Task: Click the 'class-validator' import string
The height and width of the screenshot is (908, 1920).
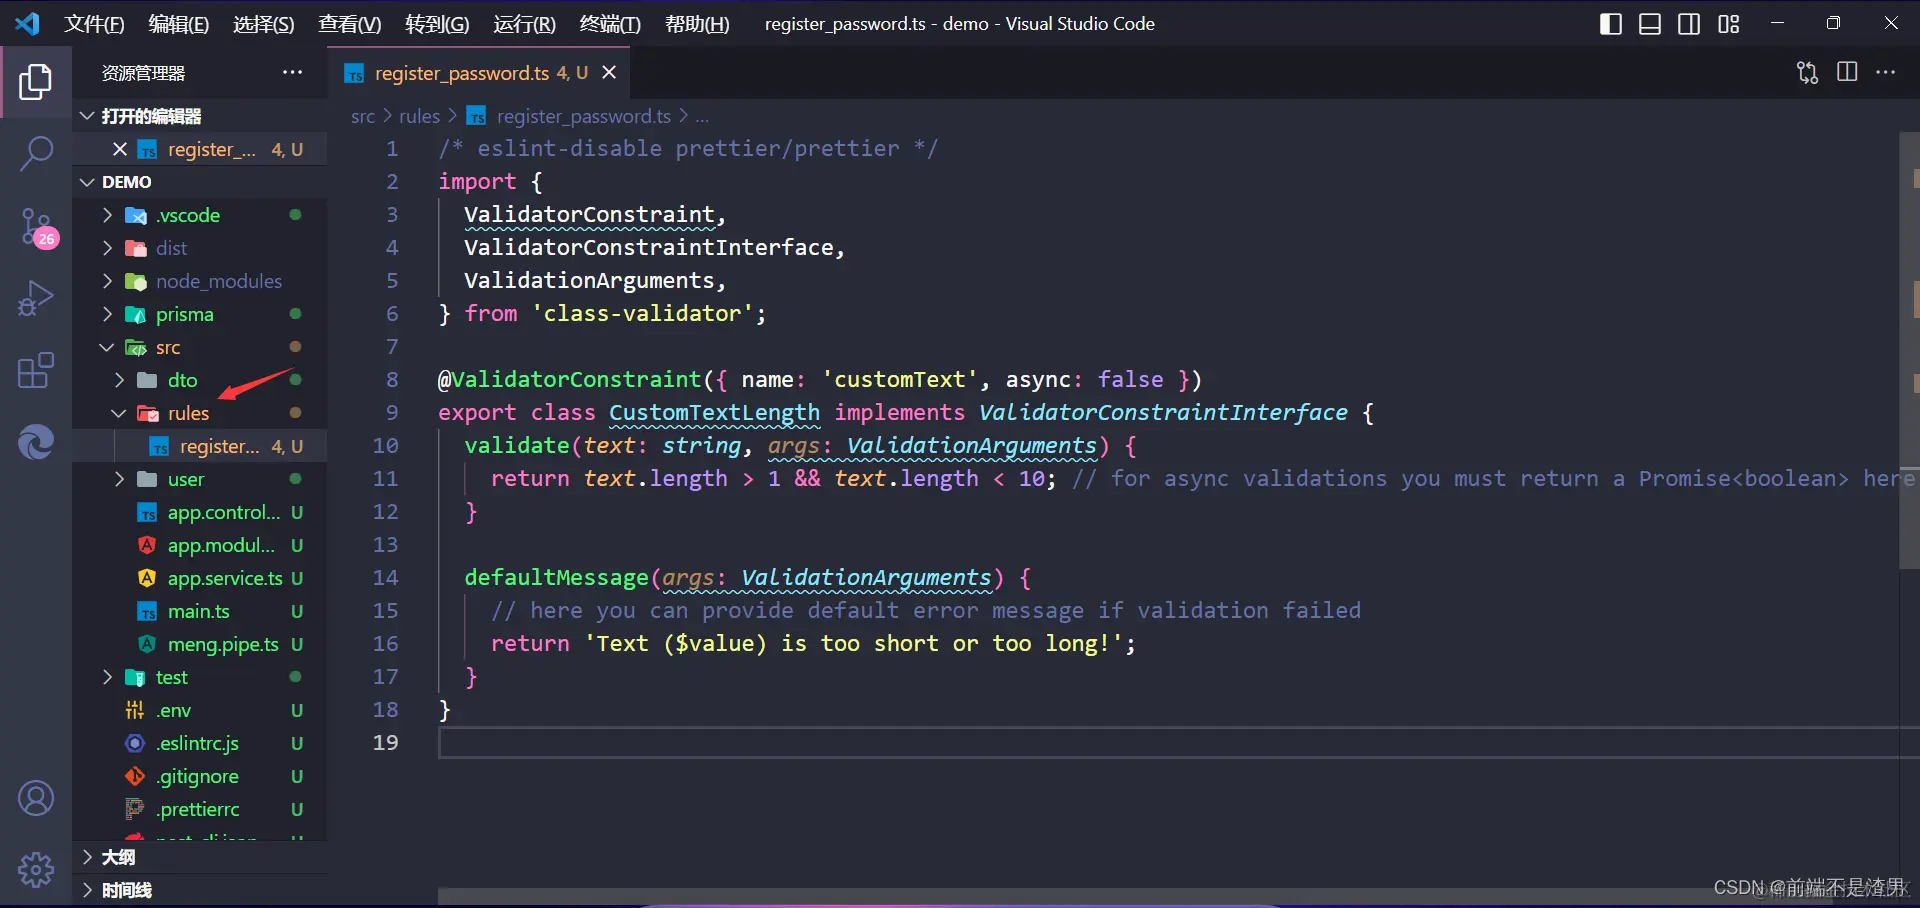Action: click(x=643, y=314)
